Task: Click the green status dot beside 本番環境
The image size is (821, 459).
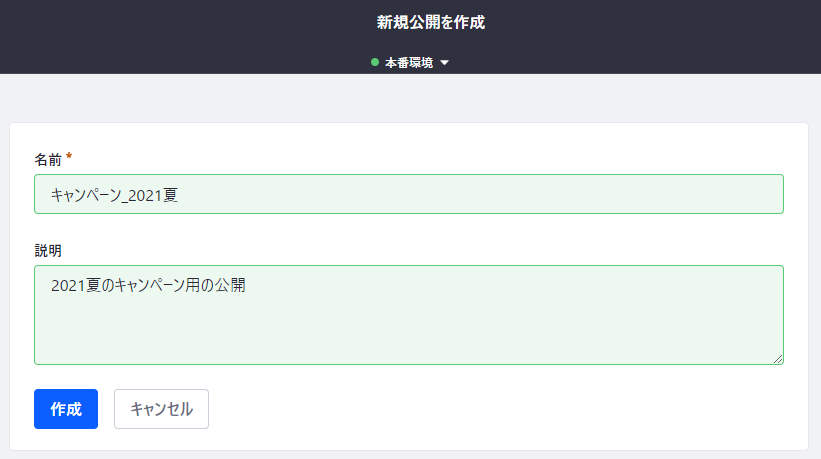Action: coord(375,62)
